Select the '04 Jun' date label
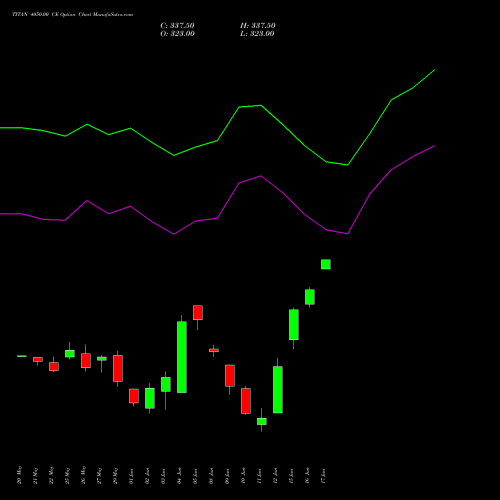The width and height of the screenshot is (500, 500). coord(179,476)
